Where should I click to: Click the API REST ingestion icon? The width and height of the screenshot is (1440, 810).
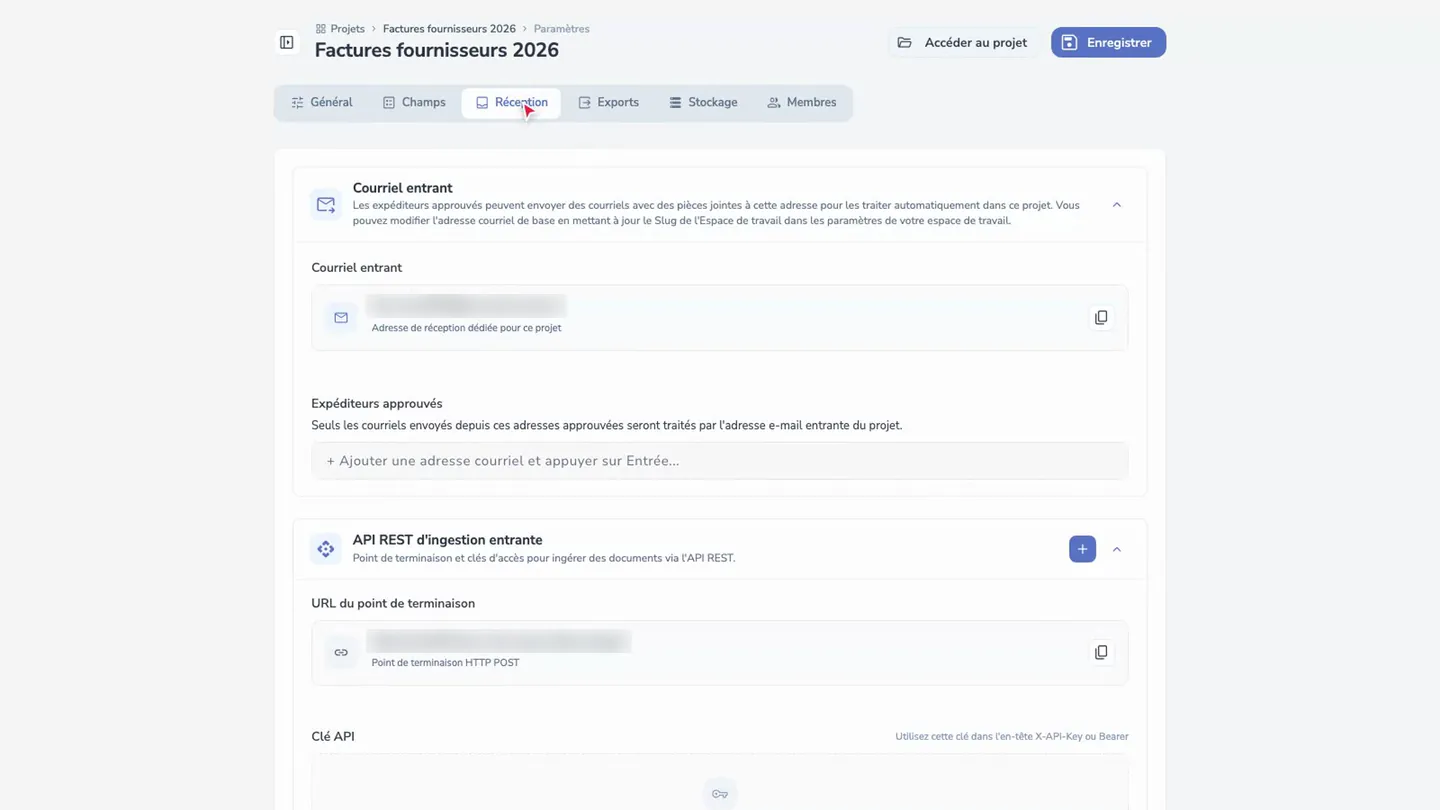click(326, 549)
